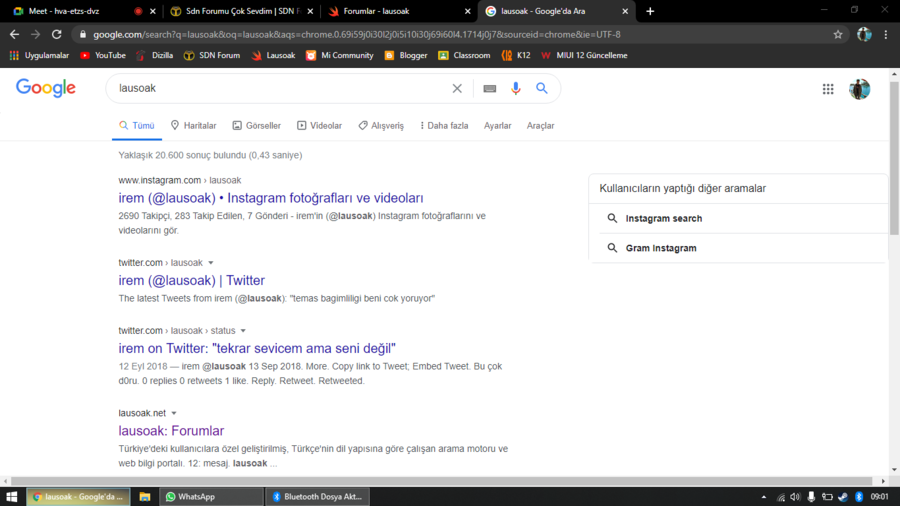Switch to WhatsApp taskbar window
Image resolution: width=900 pixels, height=506 pixels.
tap(210, 497)
